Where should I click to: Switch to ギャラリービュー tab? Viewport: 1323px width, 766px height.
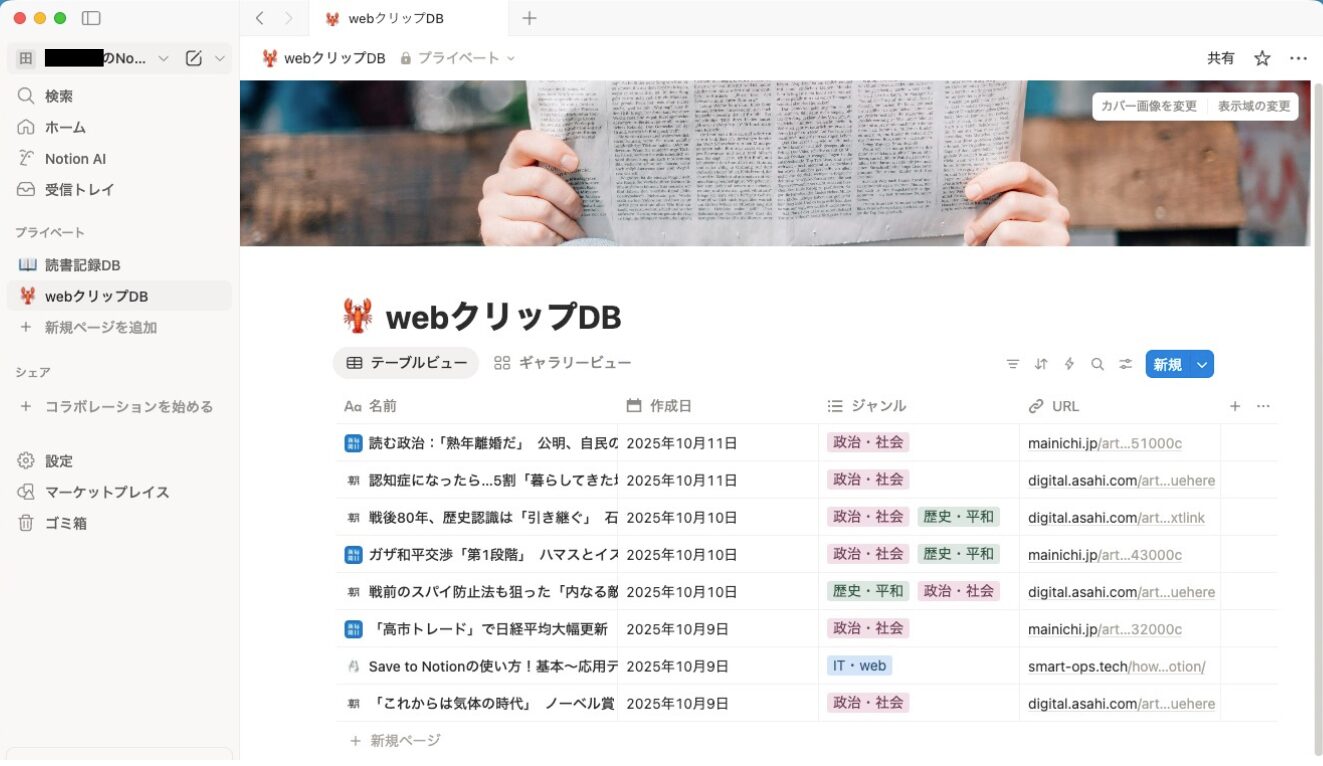click(563, 363)
